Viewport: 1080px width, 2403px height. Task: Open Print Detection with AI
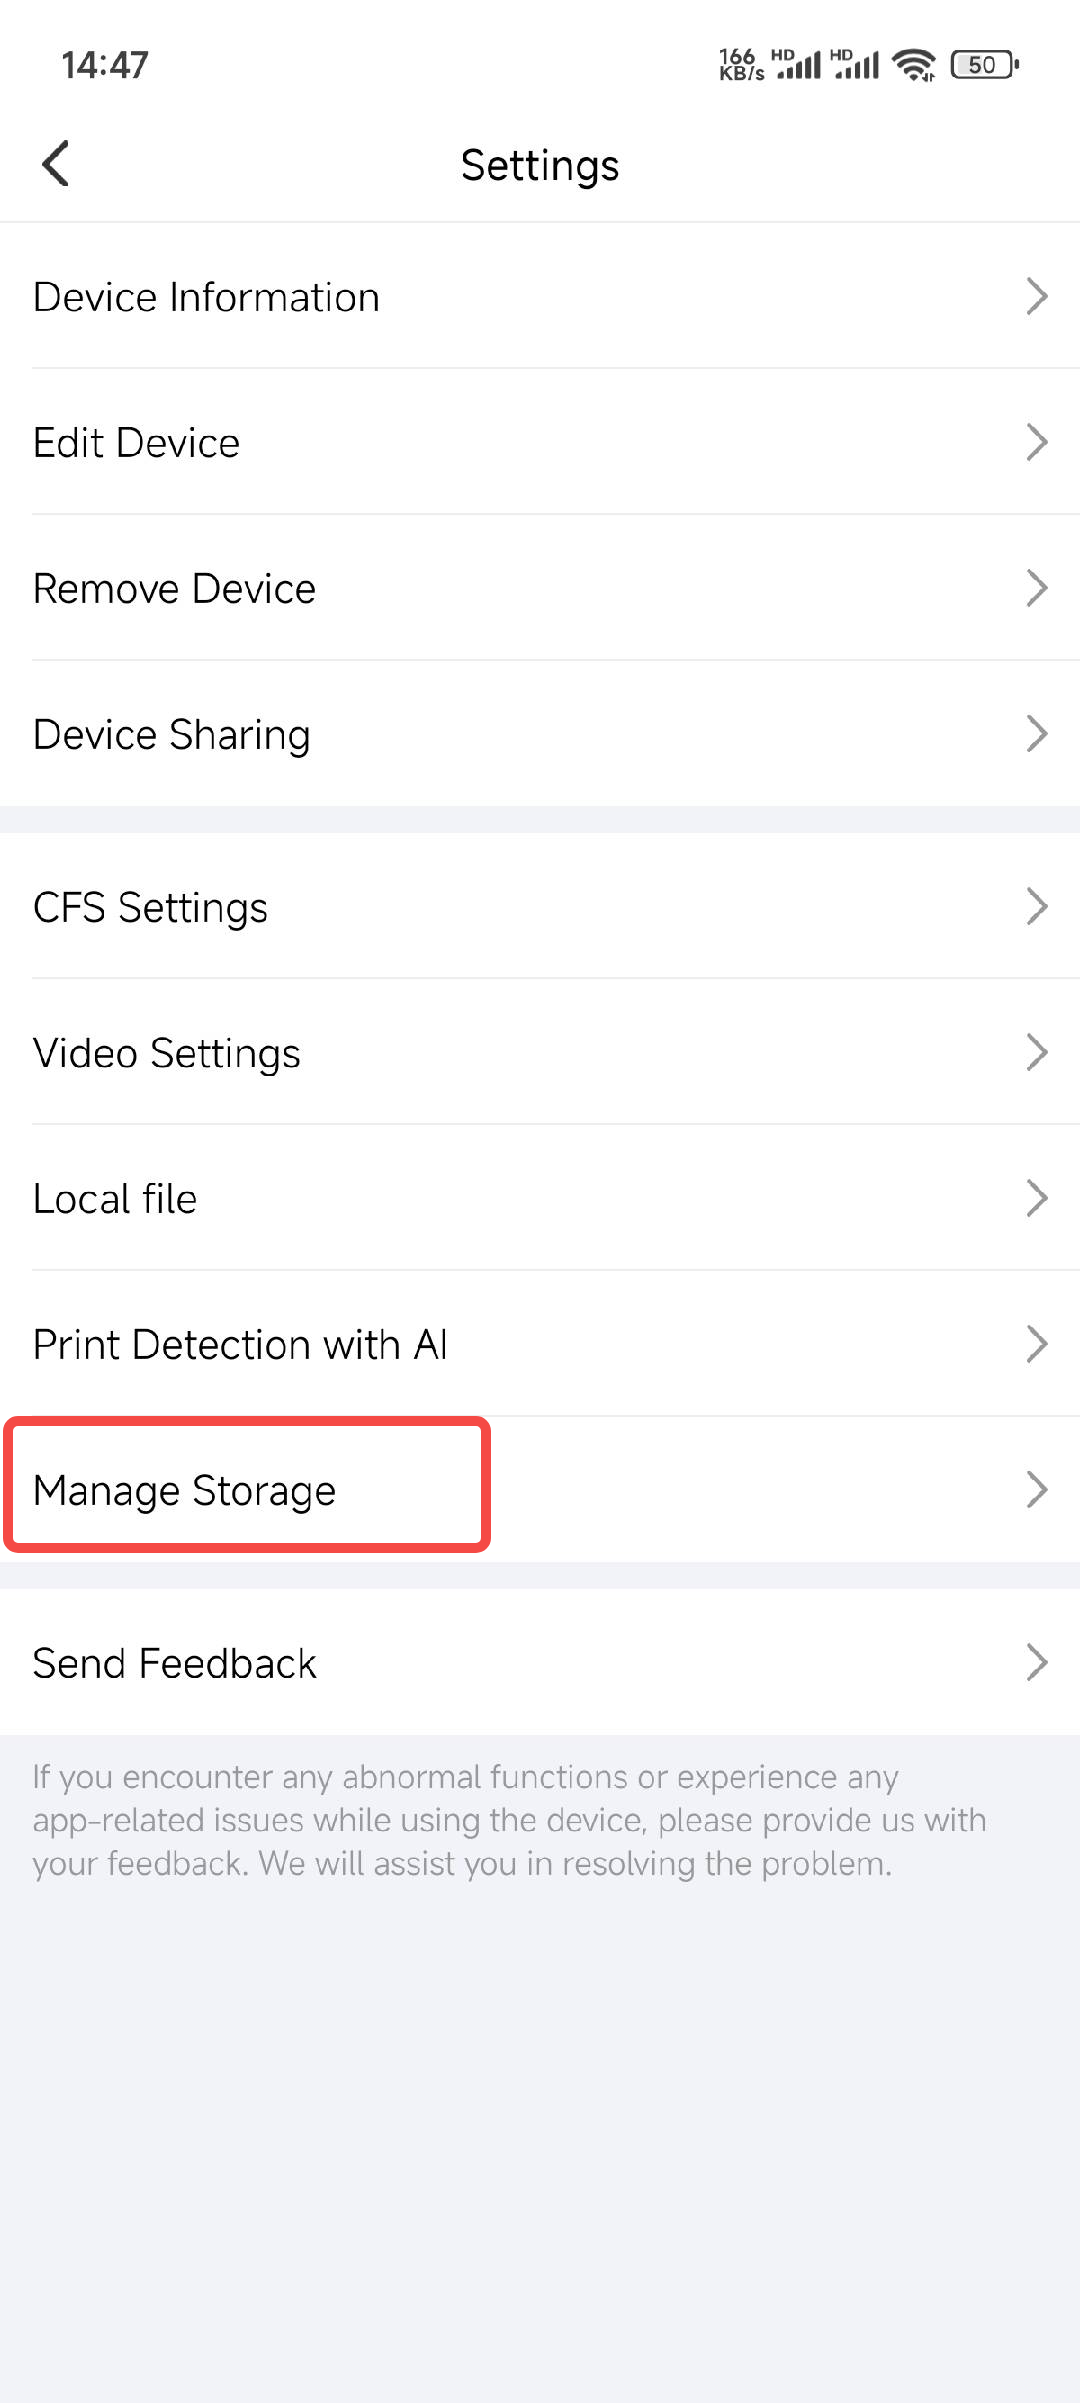[x=240, y=1345]
